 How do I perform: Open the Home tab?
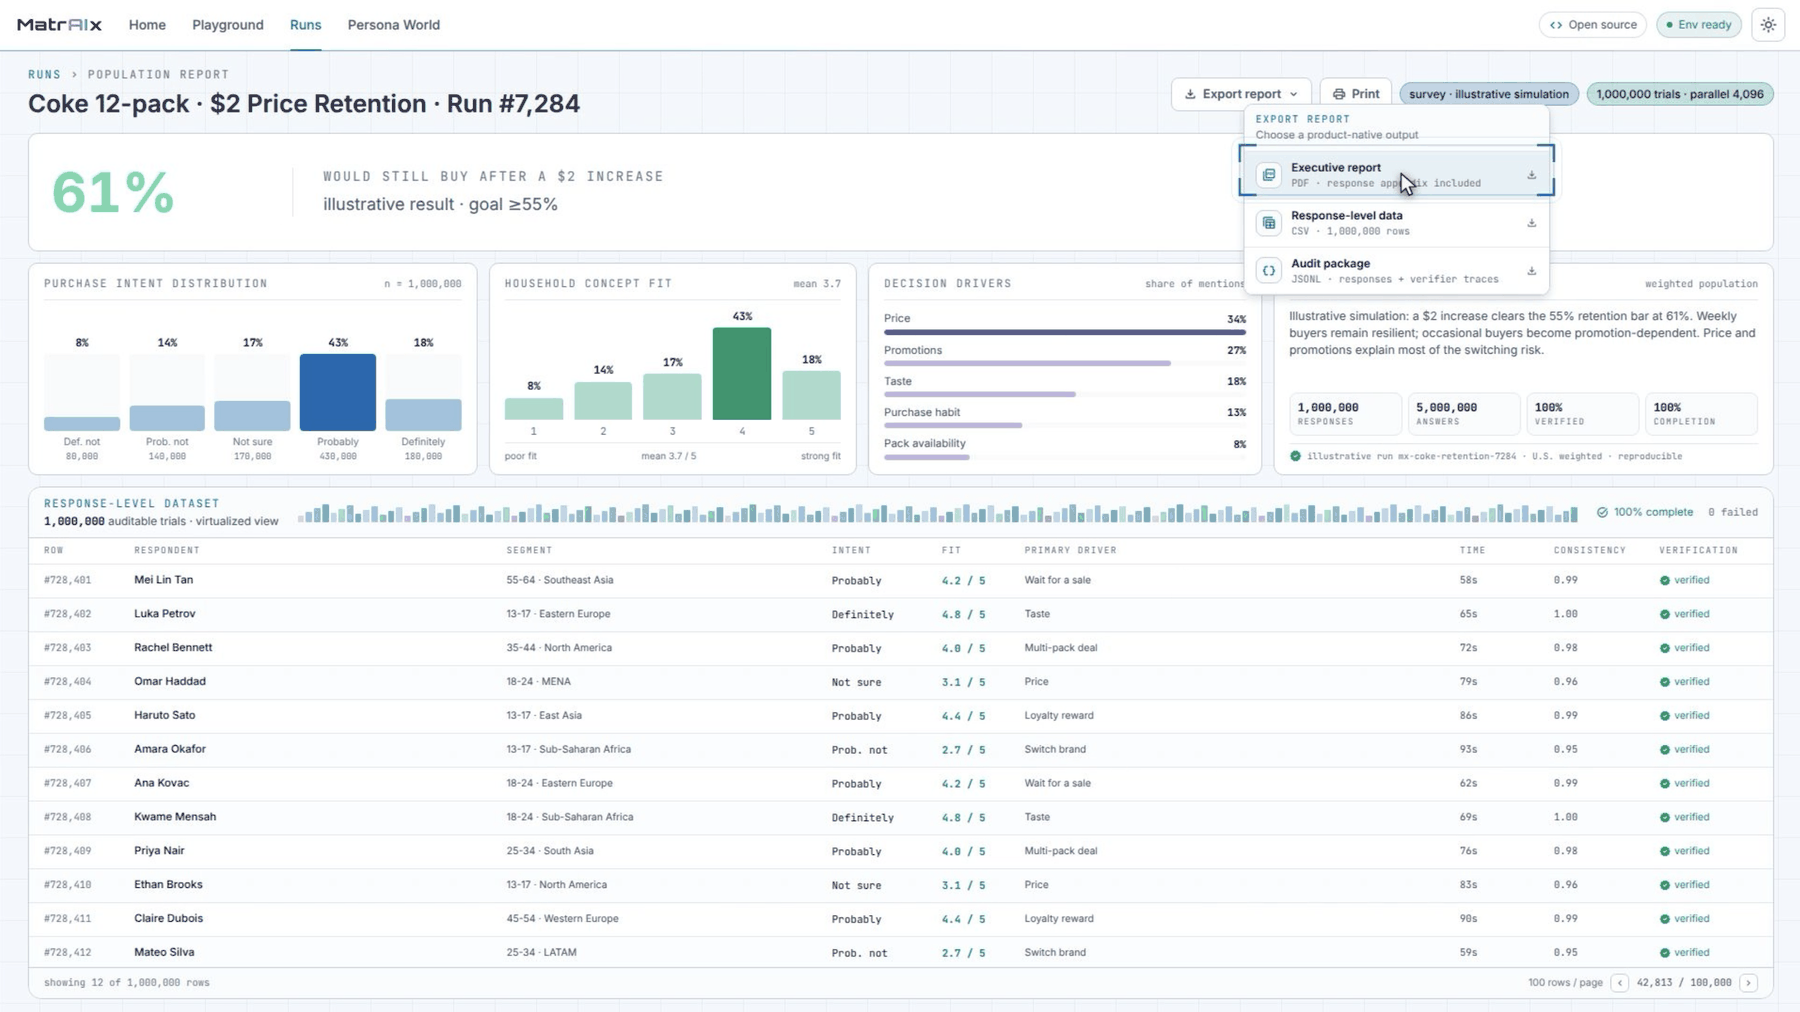click(147, 25)
